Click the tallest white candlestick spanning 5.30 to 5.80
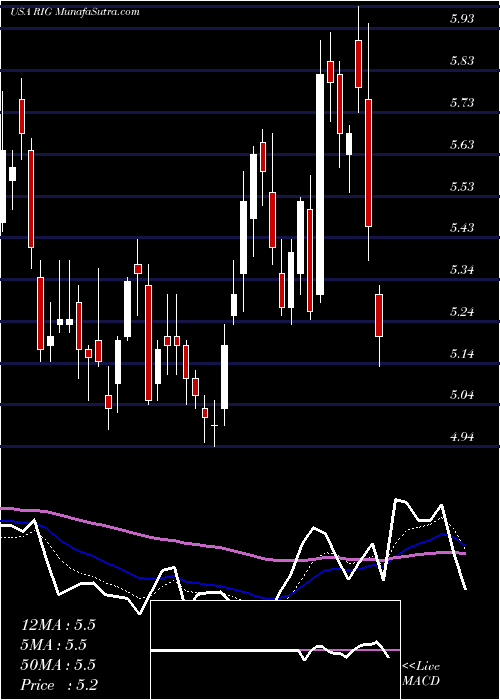This screenshot has width=500, height=700. pos(320,184)
